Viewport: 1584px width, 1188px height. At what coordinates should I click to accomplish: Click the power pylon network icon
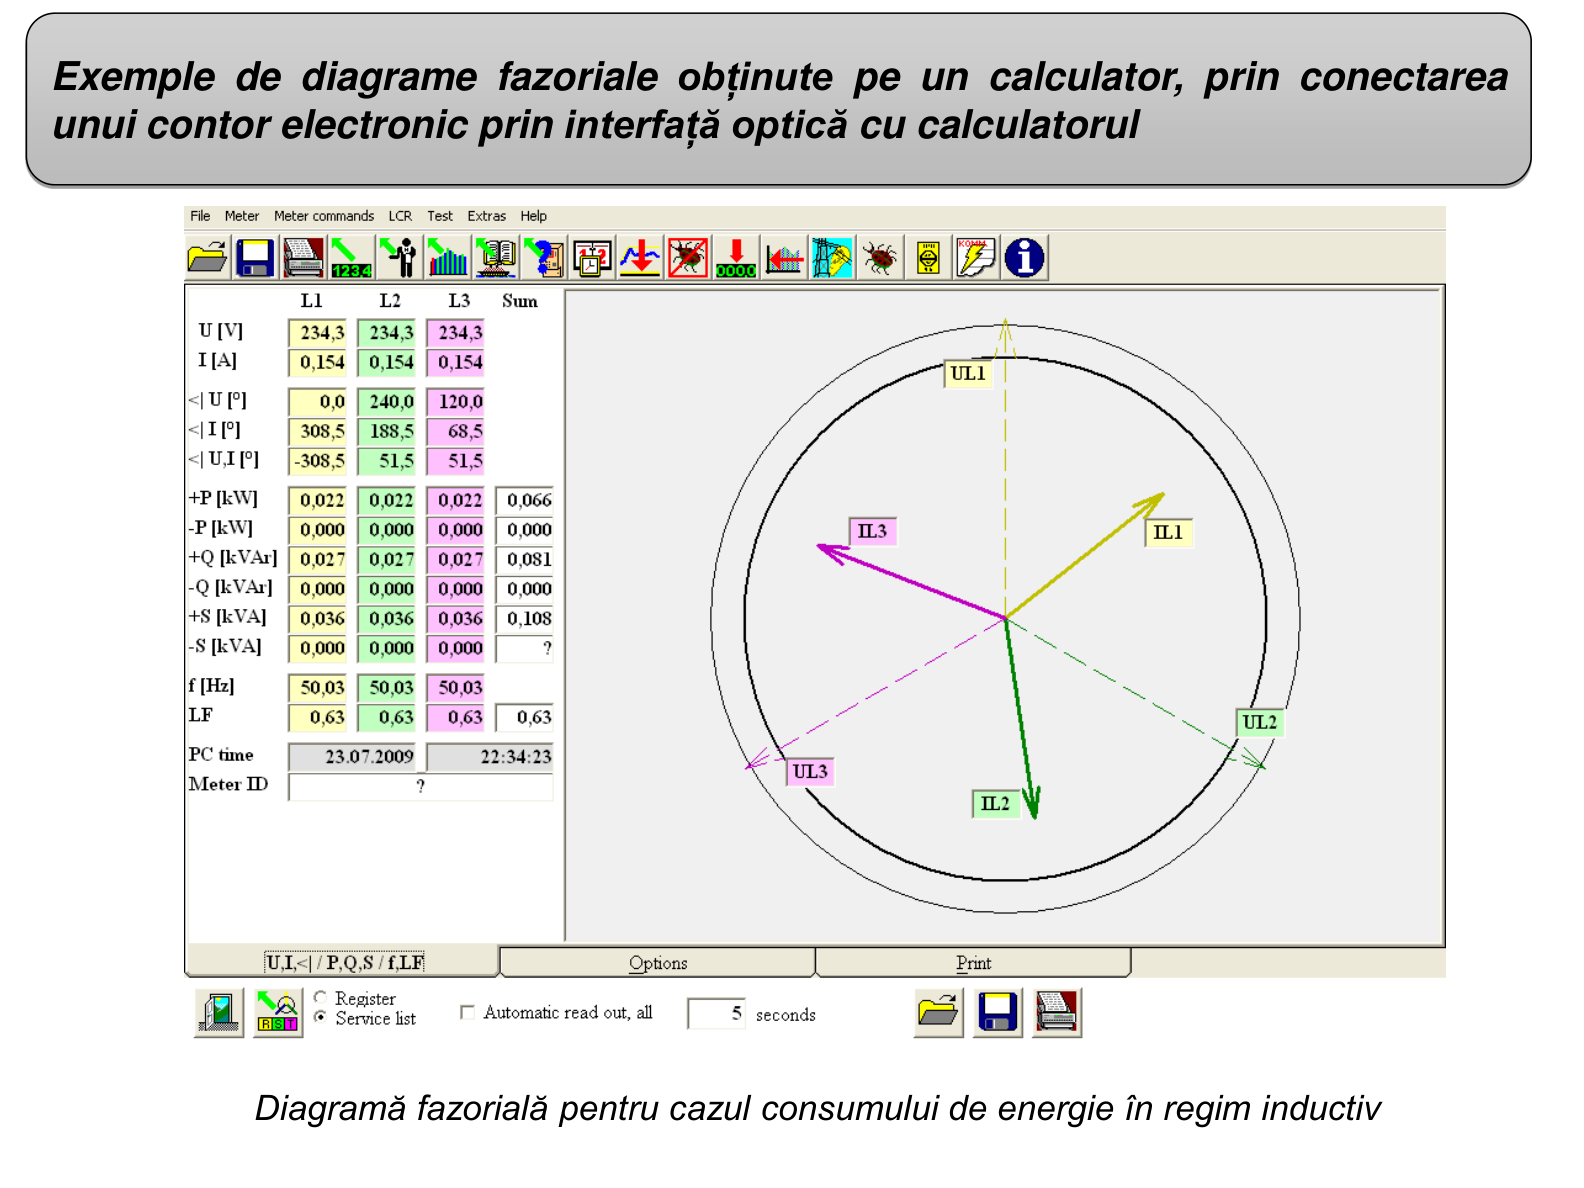click(x=832, y=258)
